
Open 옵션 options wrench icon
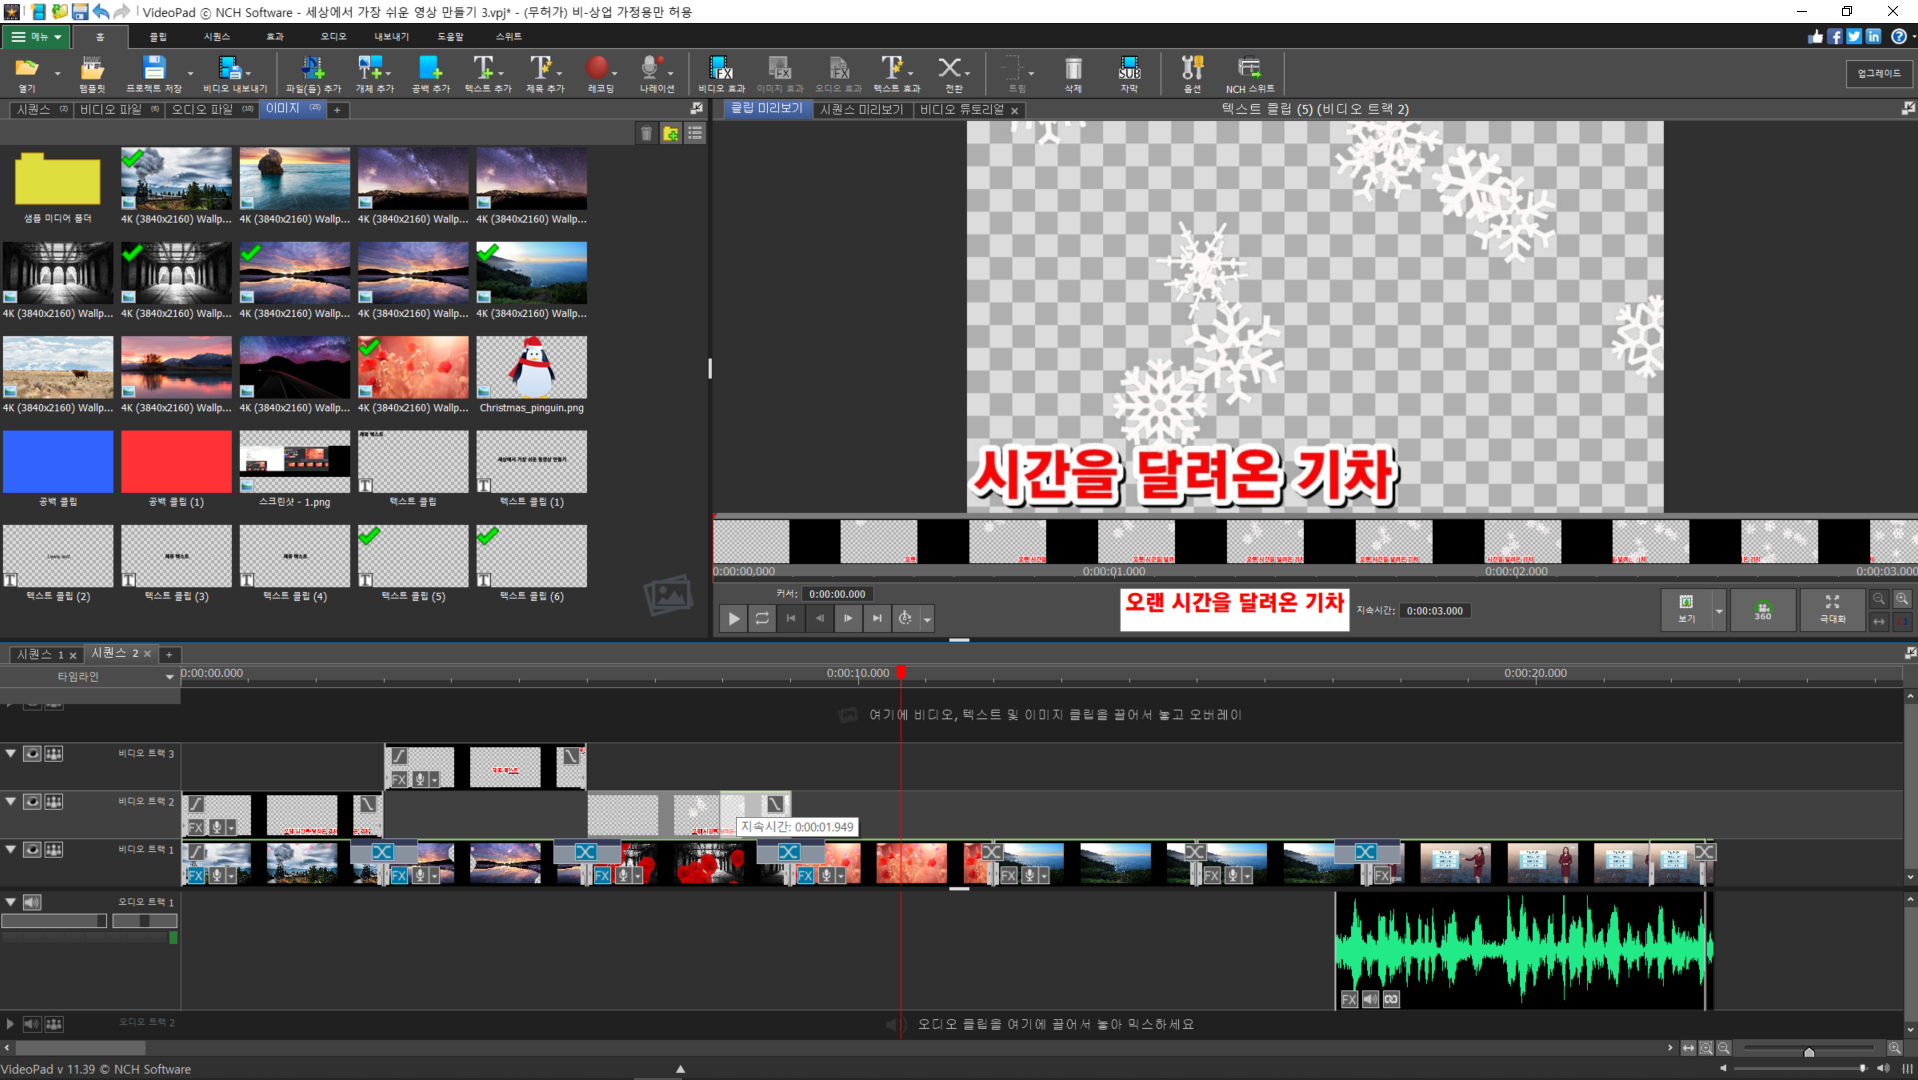(x=1192, y=74)
